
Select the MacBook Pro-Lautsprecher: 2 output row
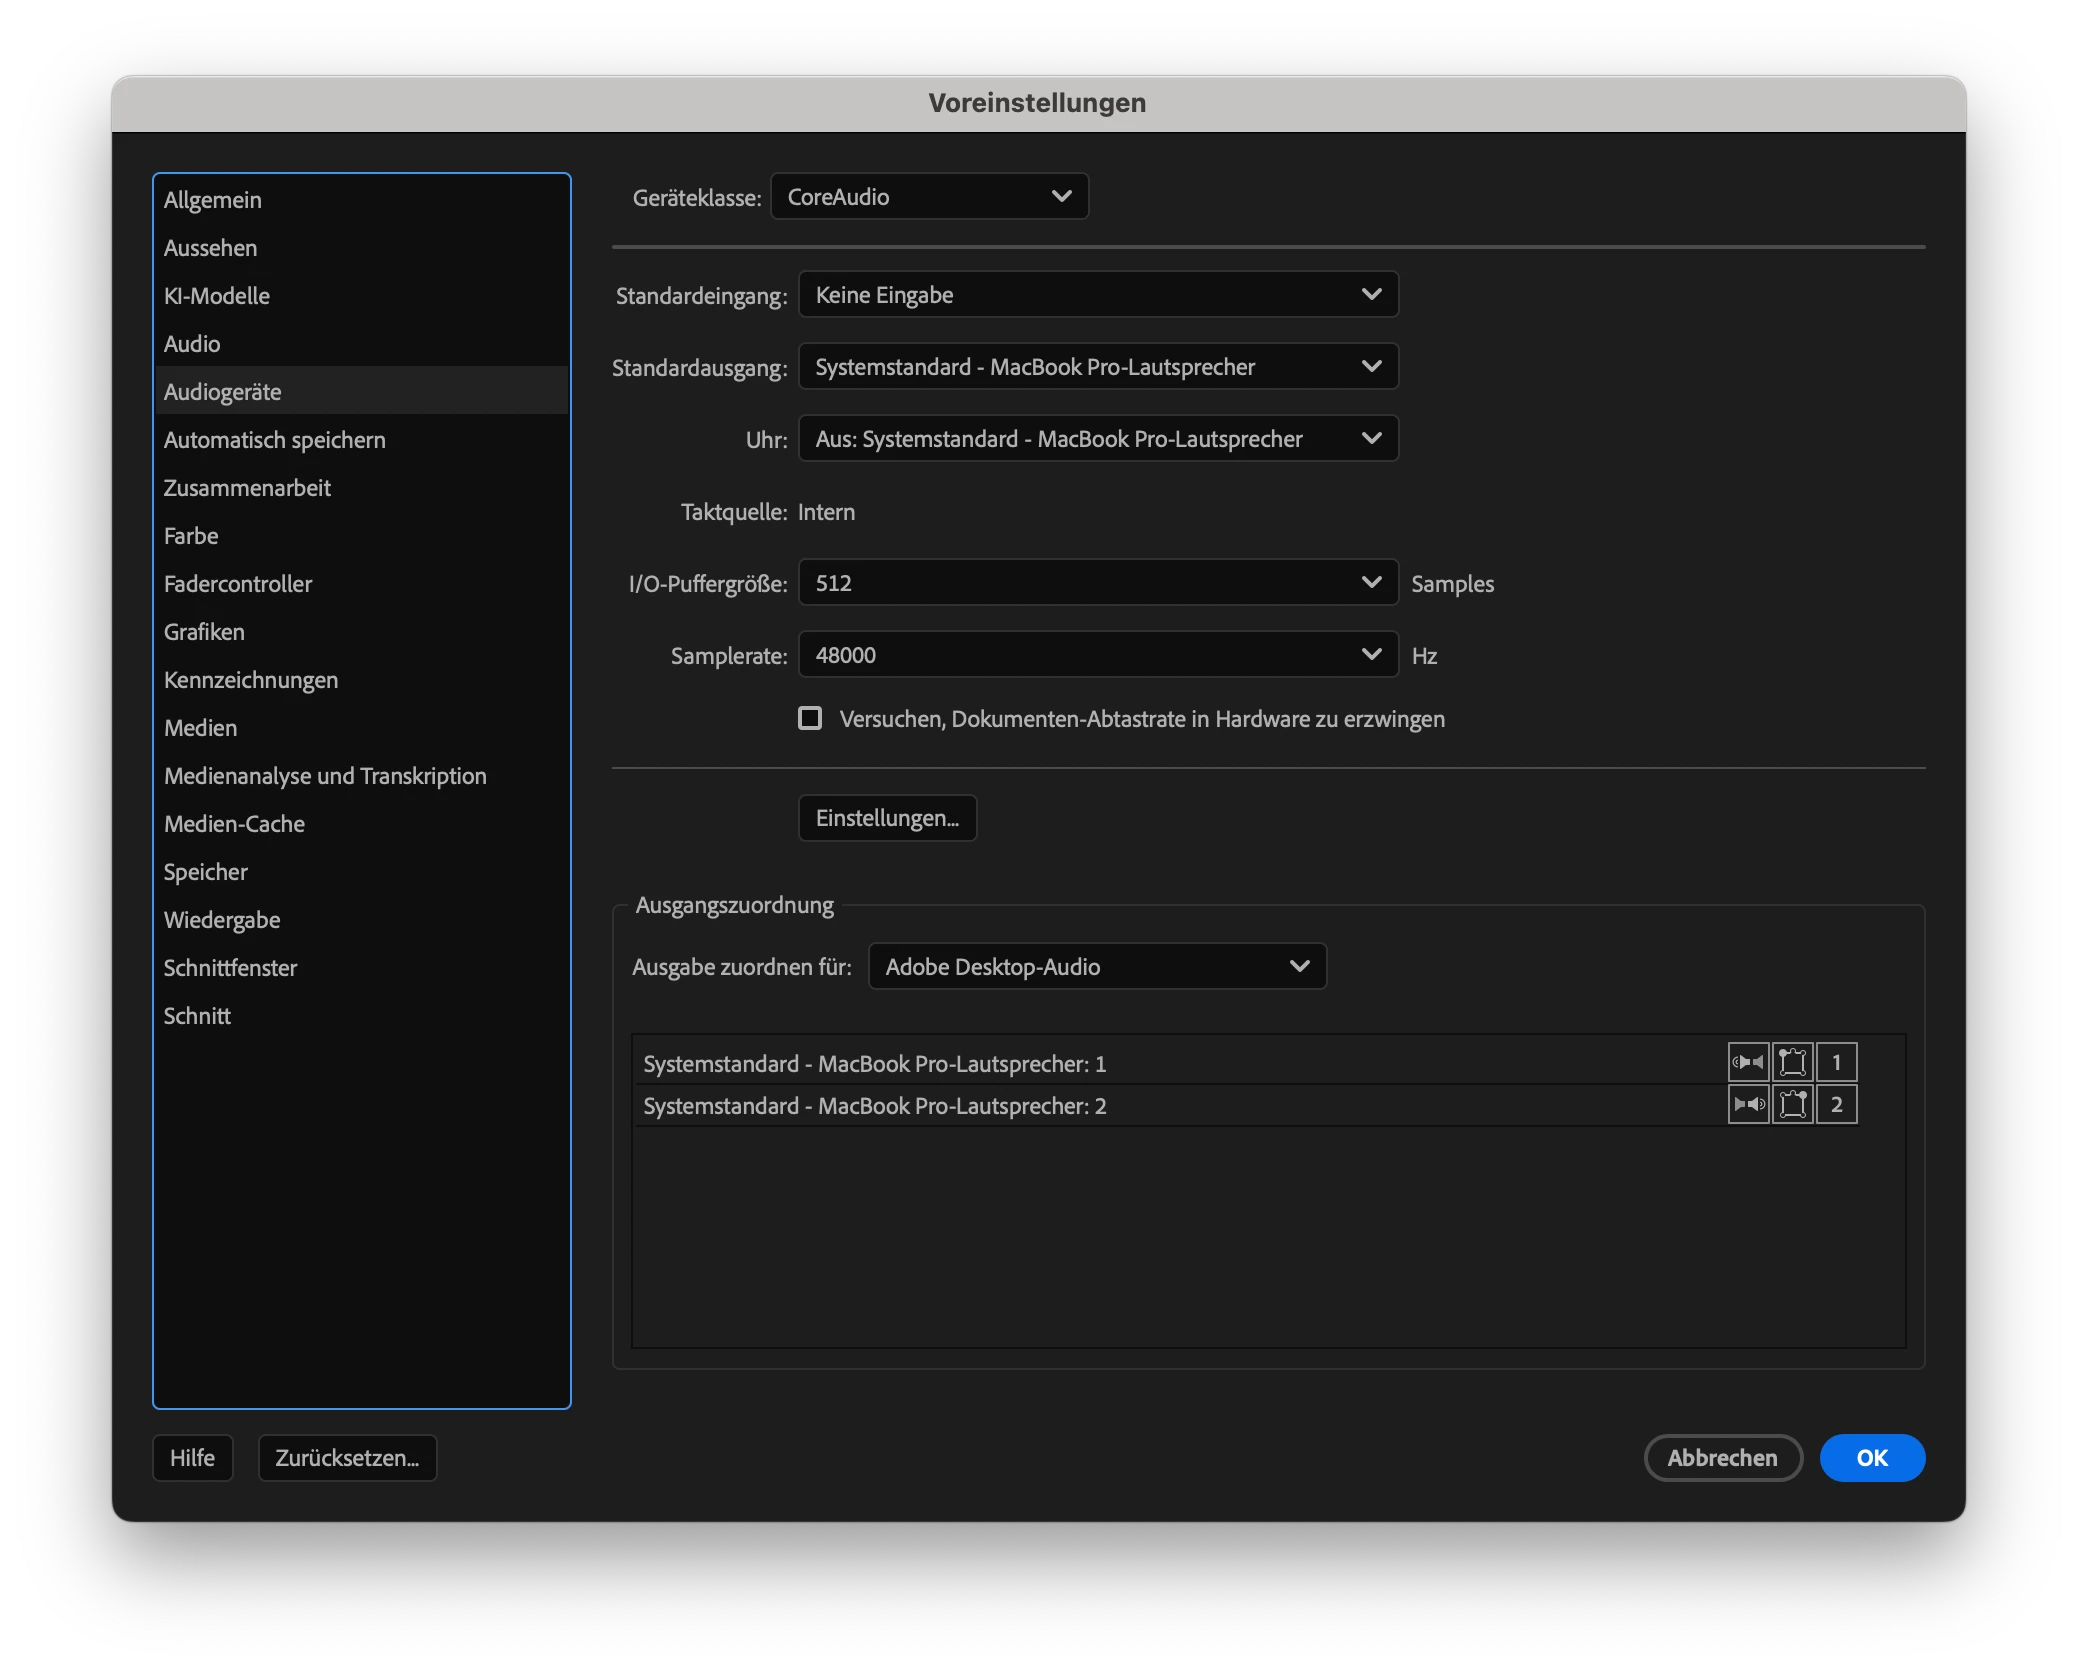point(875,1106)
